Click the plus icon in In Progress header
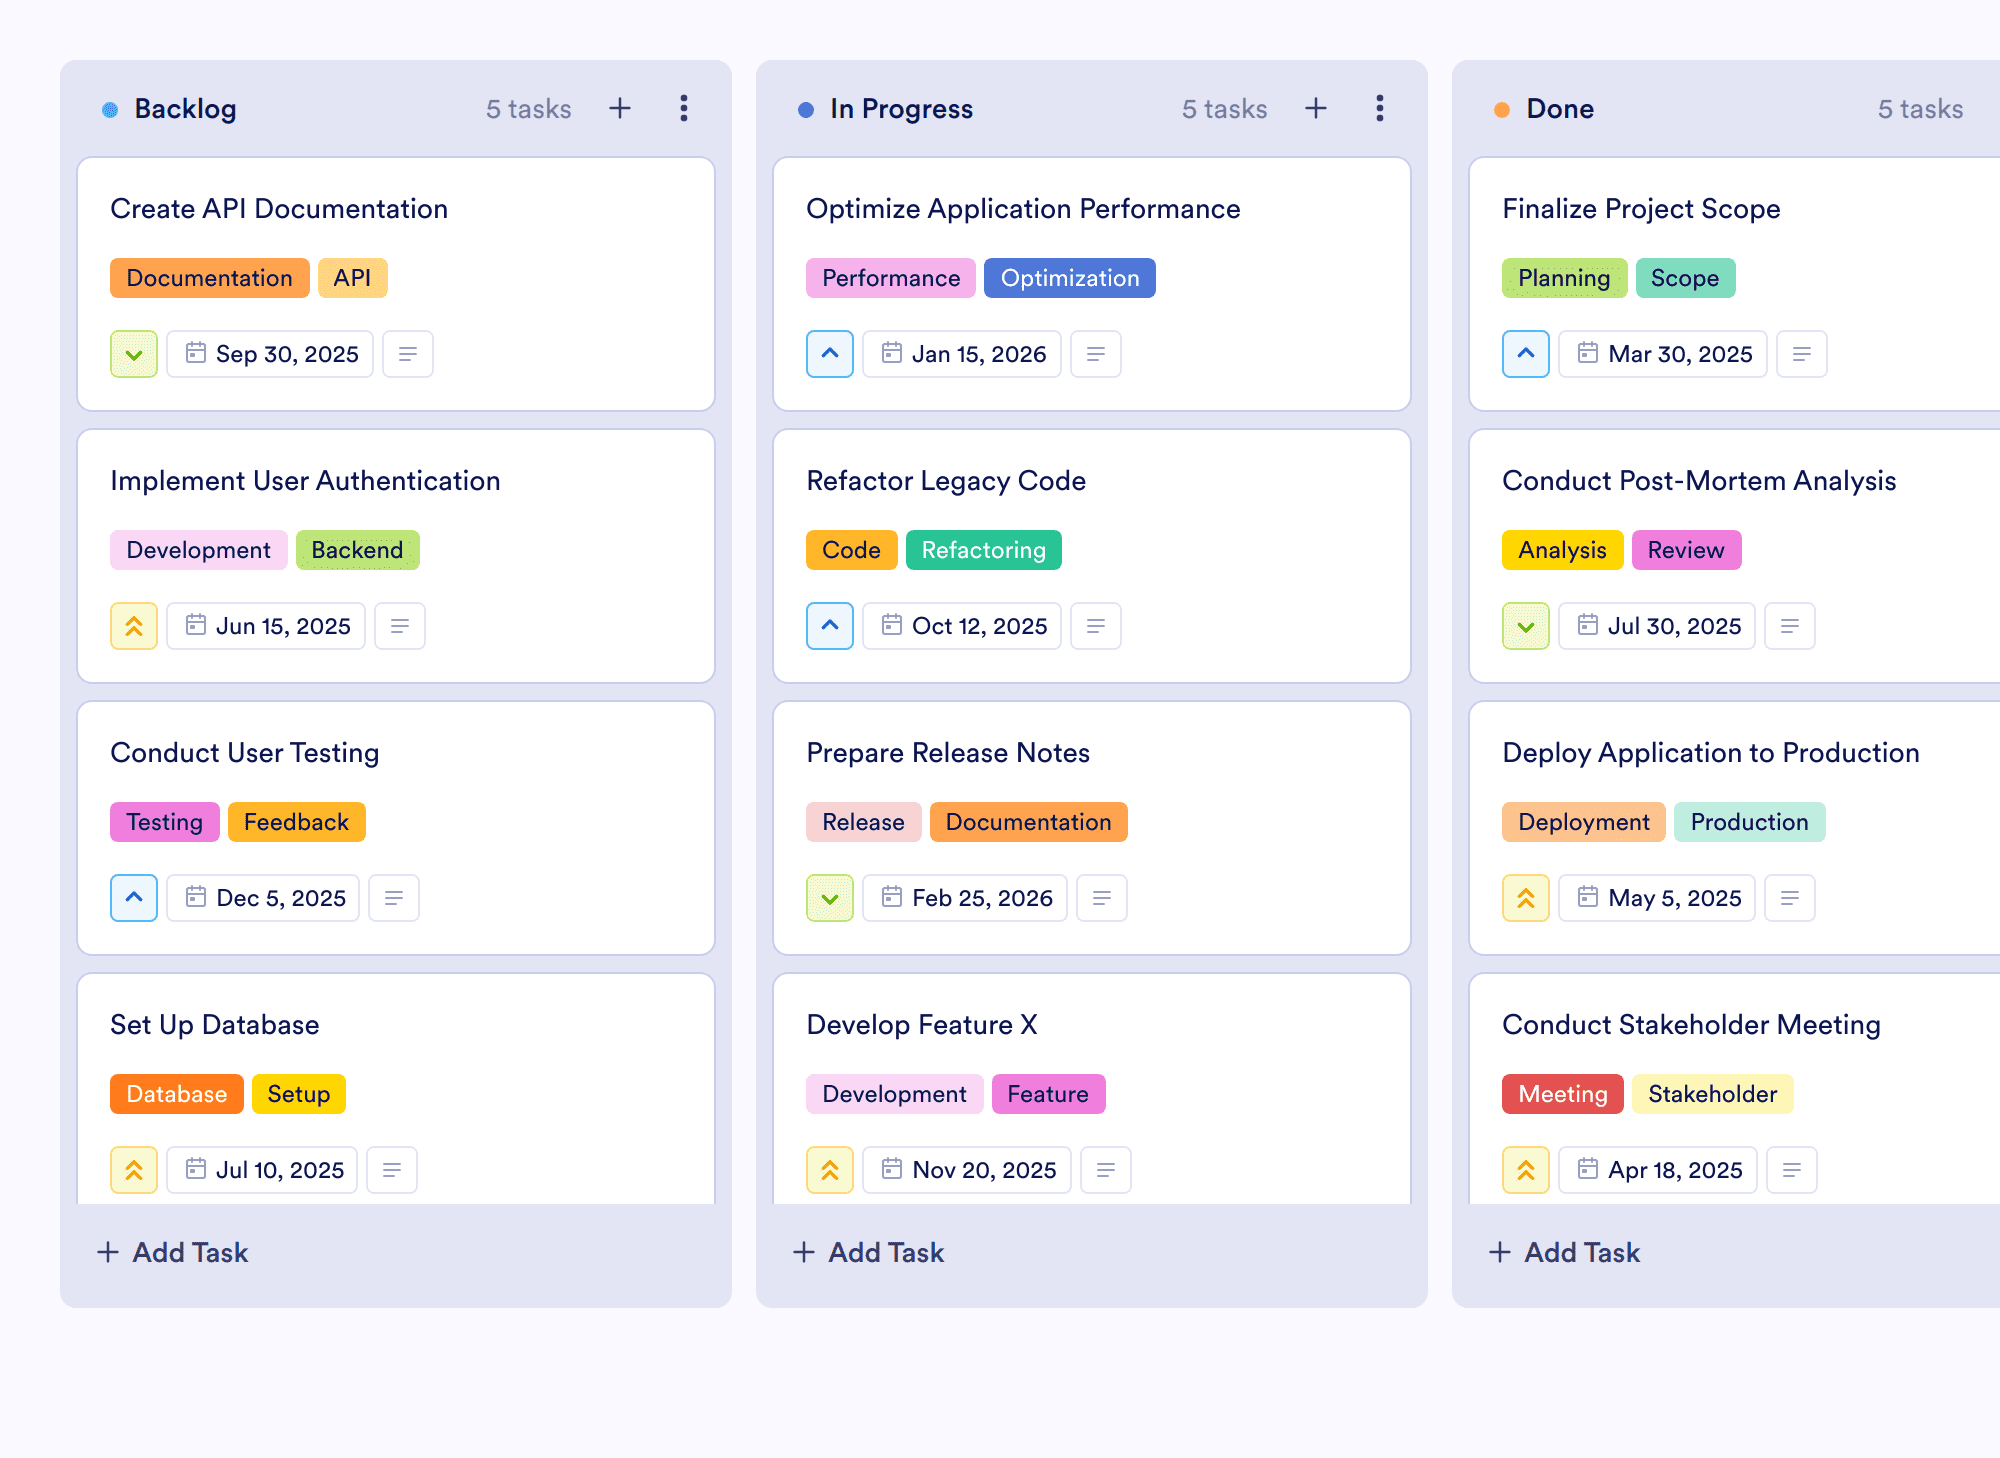The height and width of the screenshot is (1458, 2000). pyautogui.click(x=1316, y=108)
